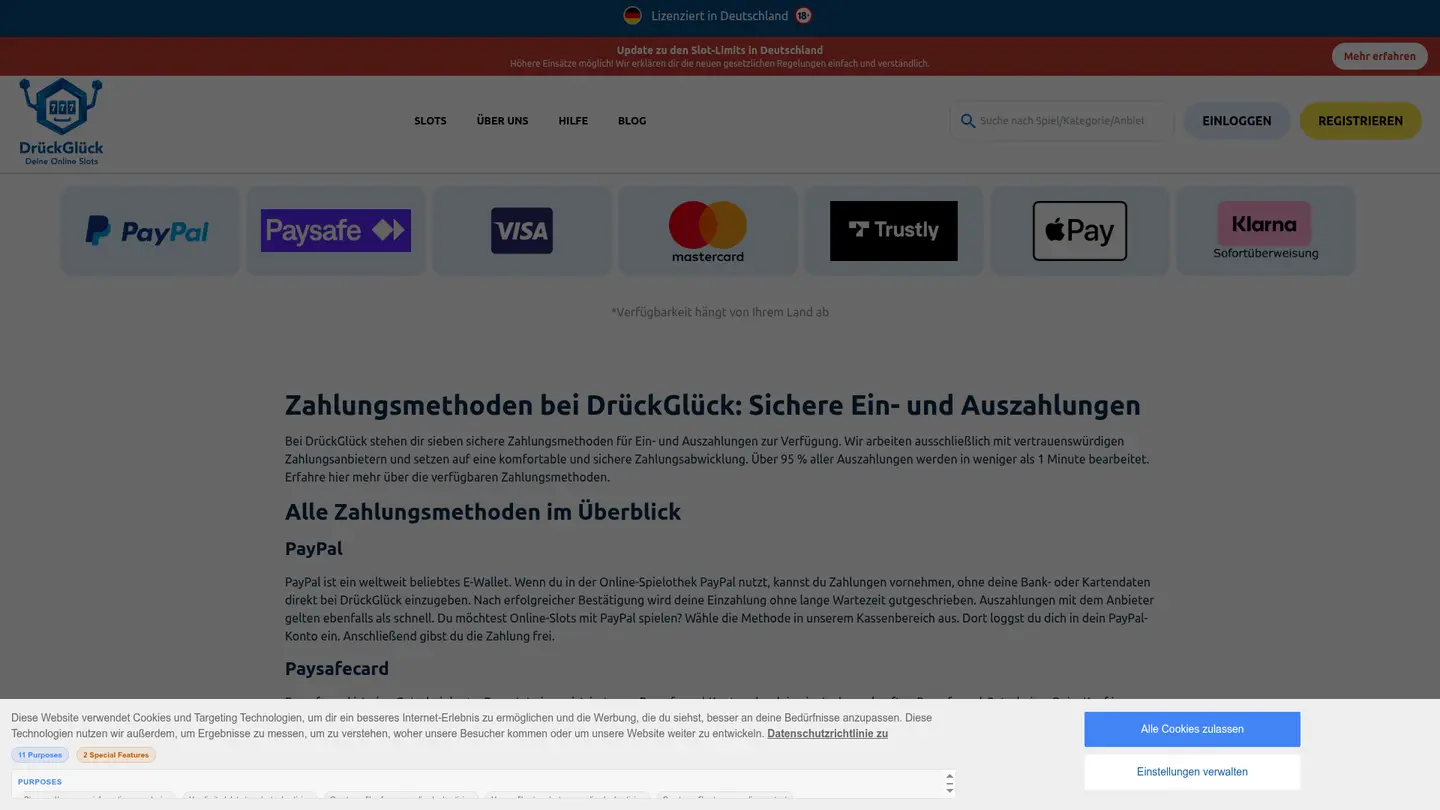Viewport: 1440px width, 810px height.
Task: Click the REGISTRIEREN button
Action: pos(1360,121)
